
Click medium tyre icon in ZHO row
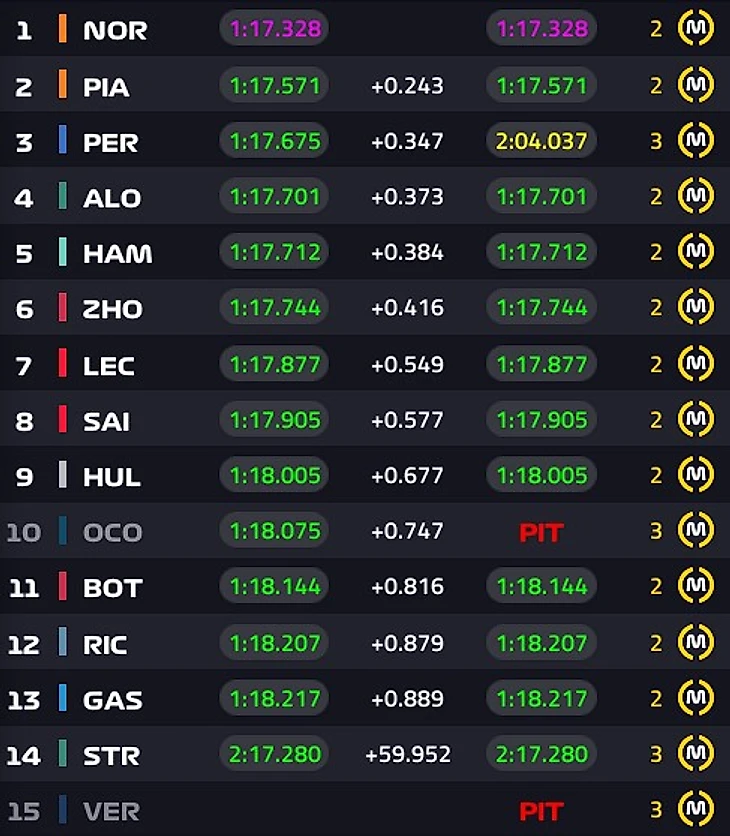(x=695, y=308)
